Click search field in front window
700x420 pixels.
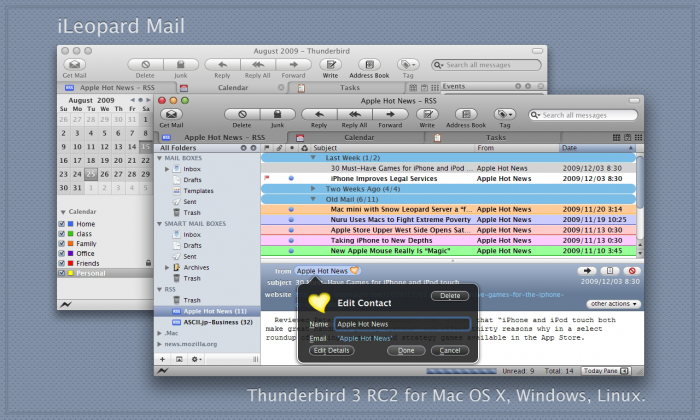[x=583, y=115]
